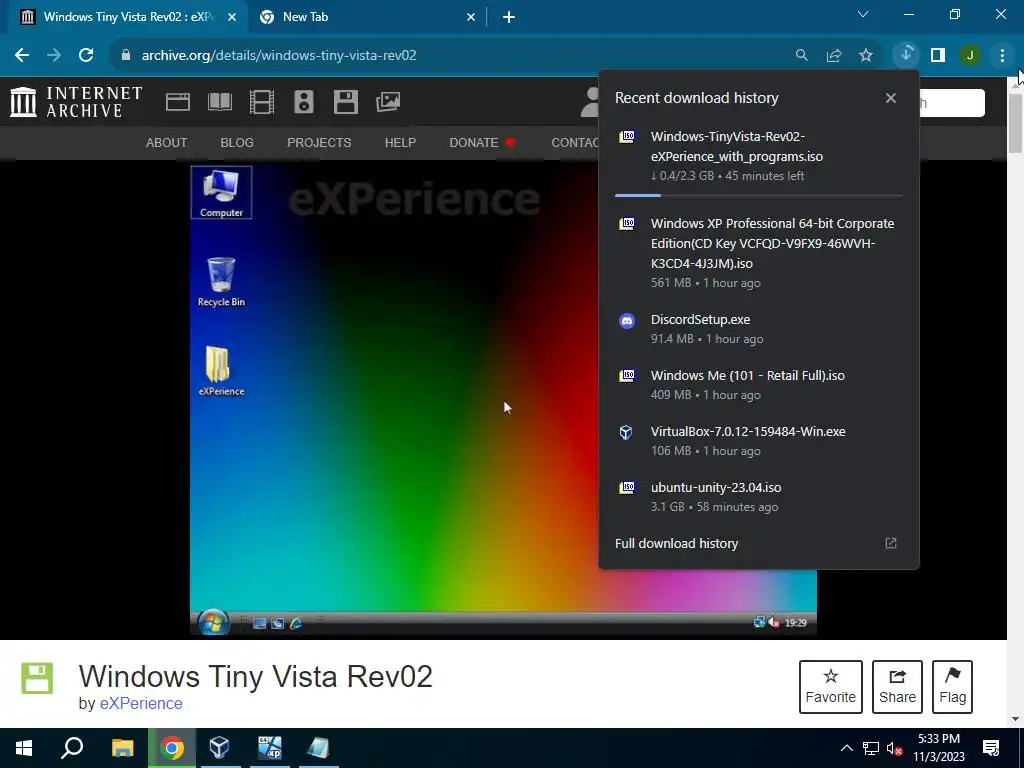Click the forward navigation arrow
Screen dimensions: 1024x768
pos(54,56)
